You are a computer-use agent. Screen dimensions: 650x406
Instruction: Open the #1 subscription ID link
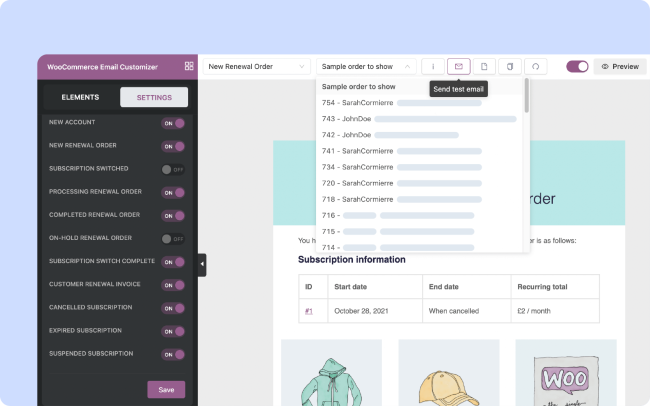click(308, 311)
